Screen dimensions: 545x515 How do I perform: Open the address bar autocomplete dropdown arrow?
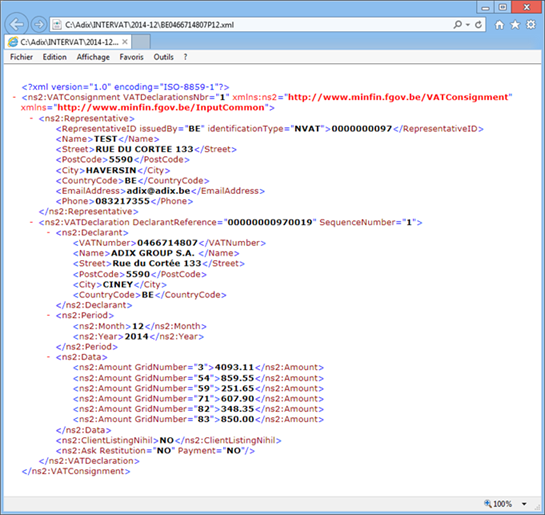point(467,25)
